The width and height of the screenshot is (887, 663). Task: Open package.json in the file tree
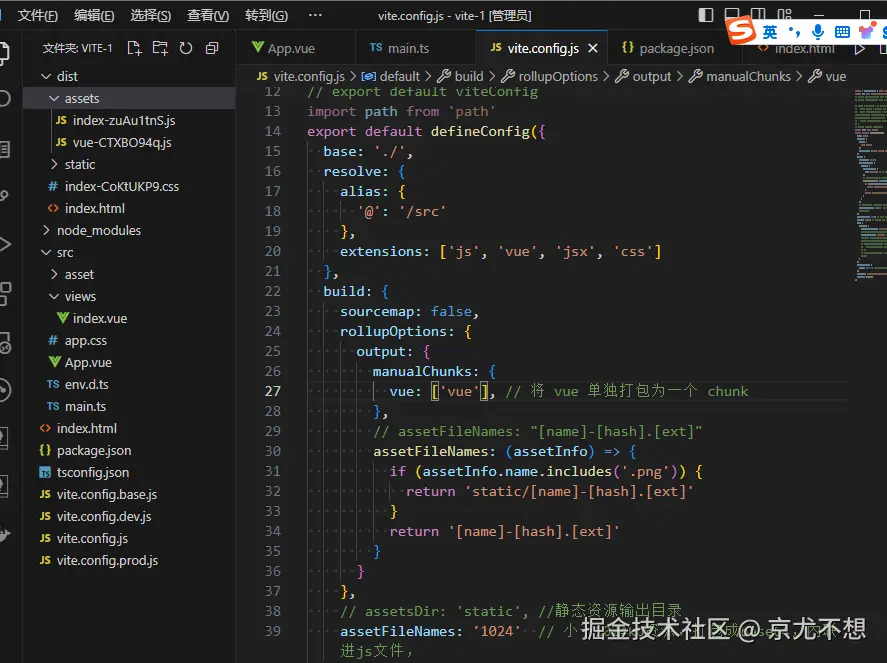point(129,451)
